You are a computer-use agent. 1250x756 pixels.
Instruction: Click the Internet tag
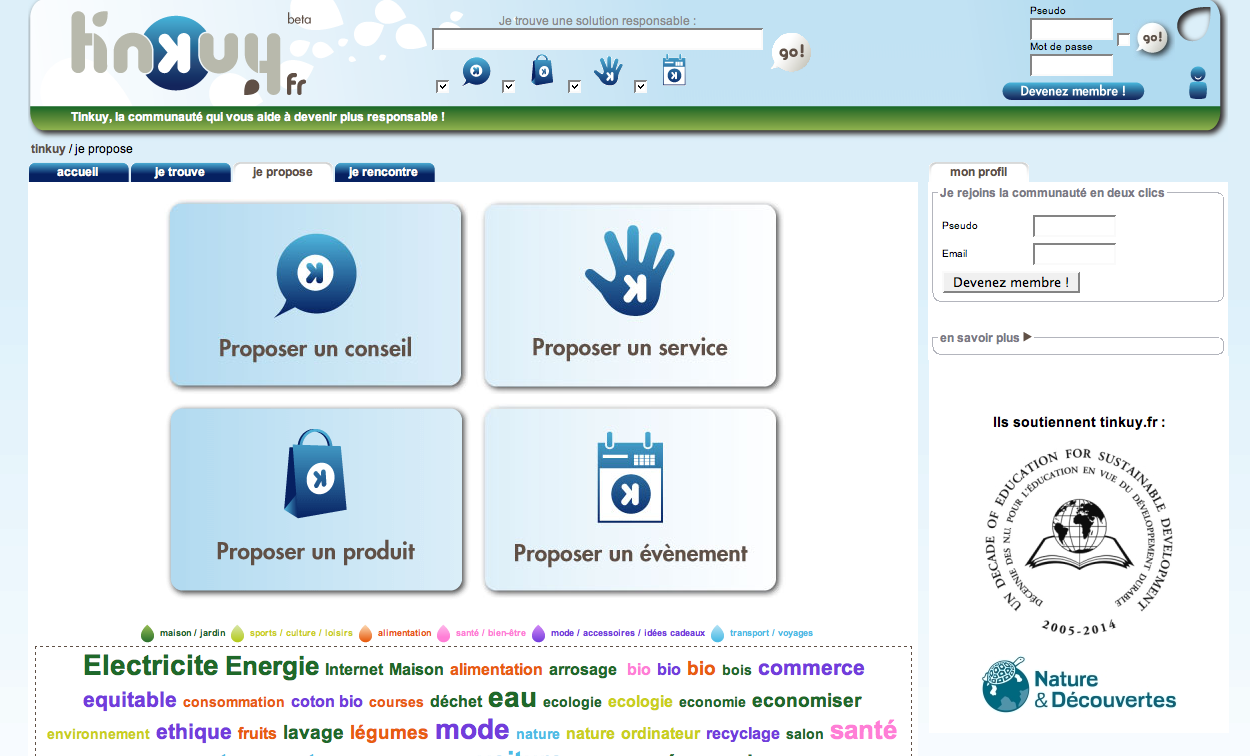pyautogui.click(x=354, y=669)
